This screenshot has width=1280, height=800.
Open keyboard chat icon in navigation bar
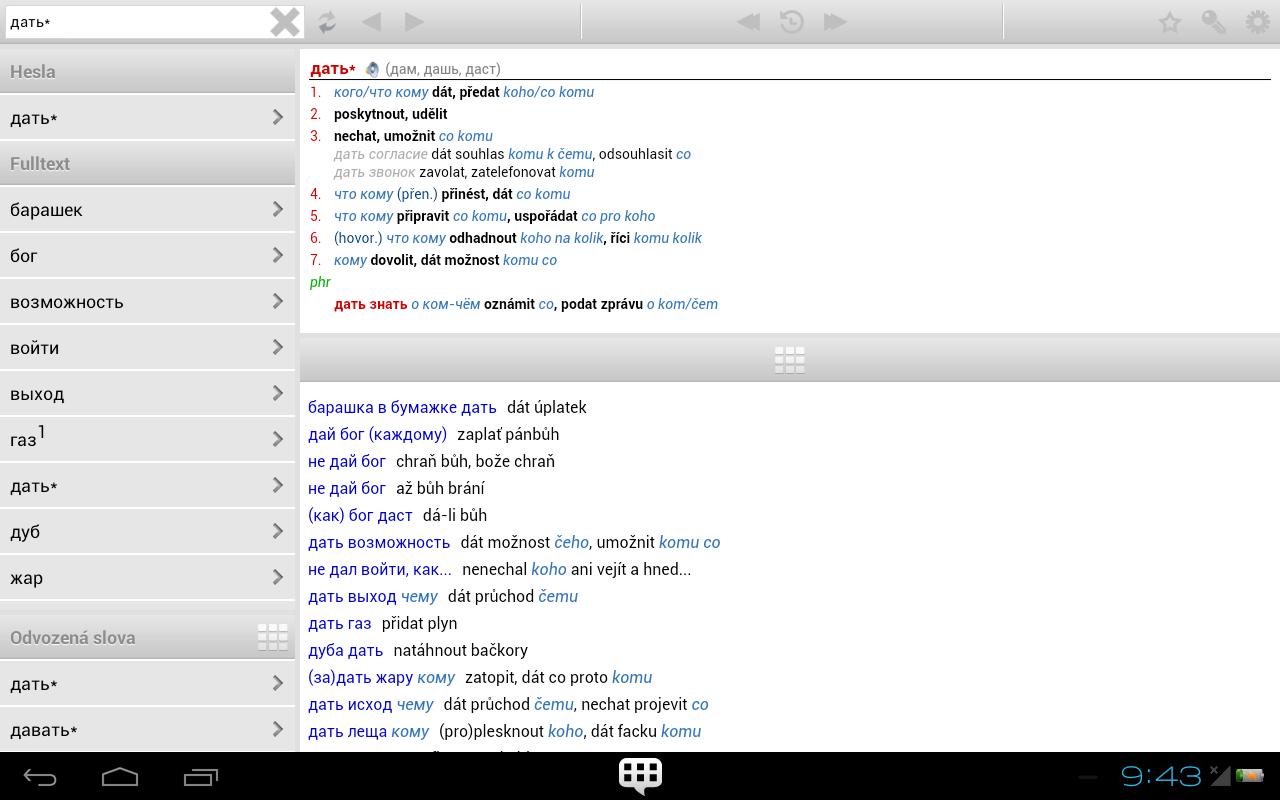tap(640, 776)
